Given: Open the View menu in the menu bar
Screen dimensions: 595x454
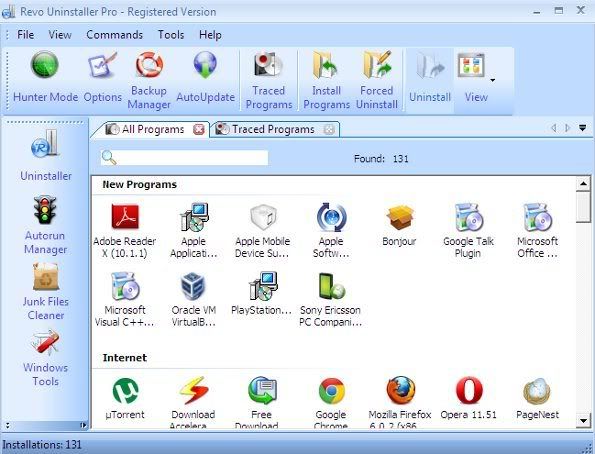Looking at the screenshot, I should [x=60, y=35].
